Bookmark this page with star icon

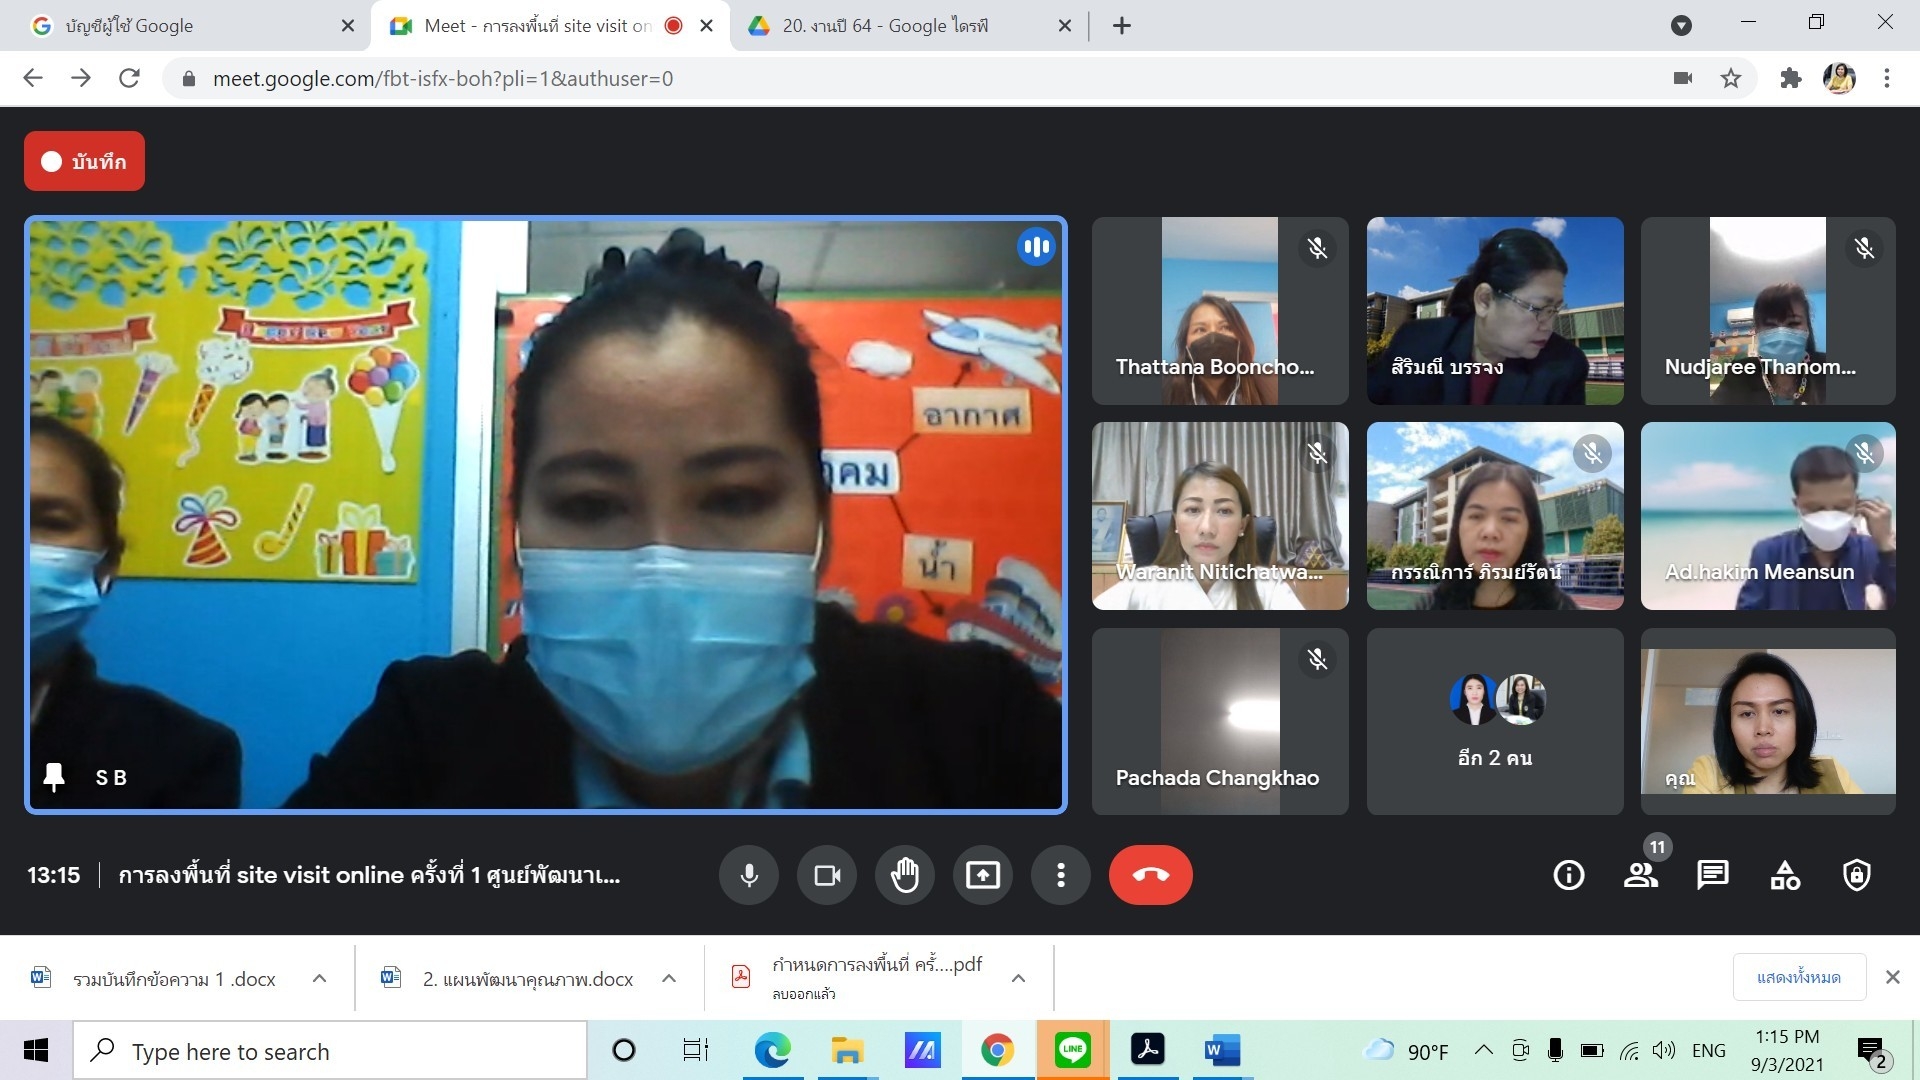coord(1731,78)
